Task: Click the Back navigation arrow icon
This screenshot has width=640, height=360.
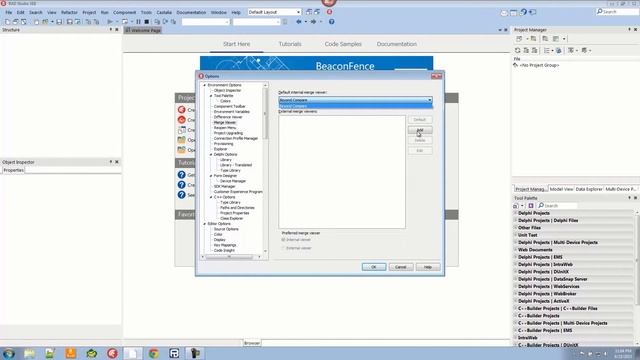Action: point(299,22)
